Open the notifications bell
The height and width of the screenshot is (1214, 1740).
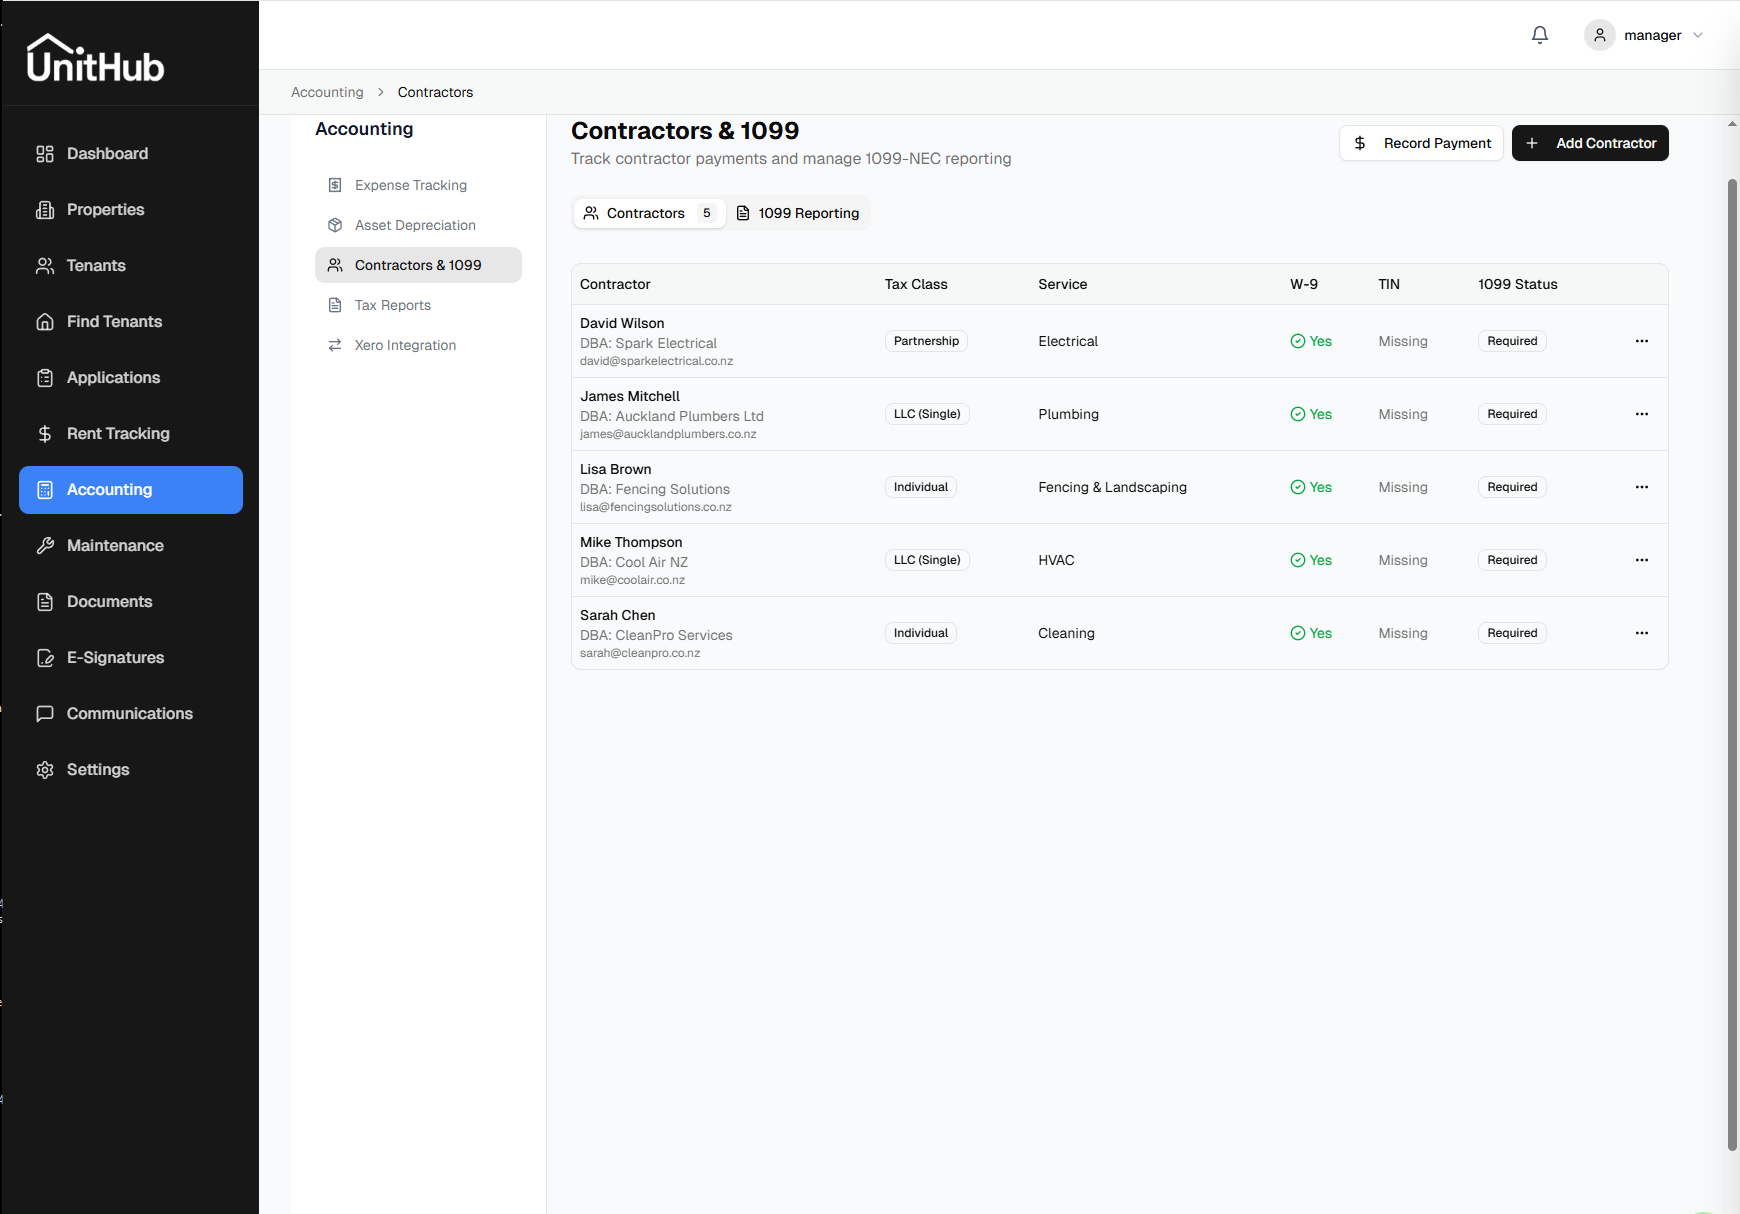[x=1540, y=35]
